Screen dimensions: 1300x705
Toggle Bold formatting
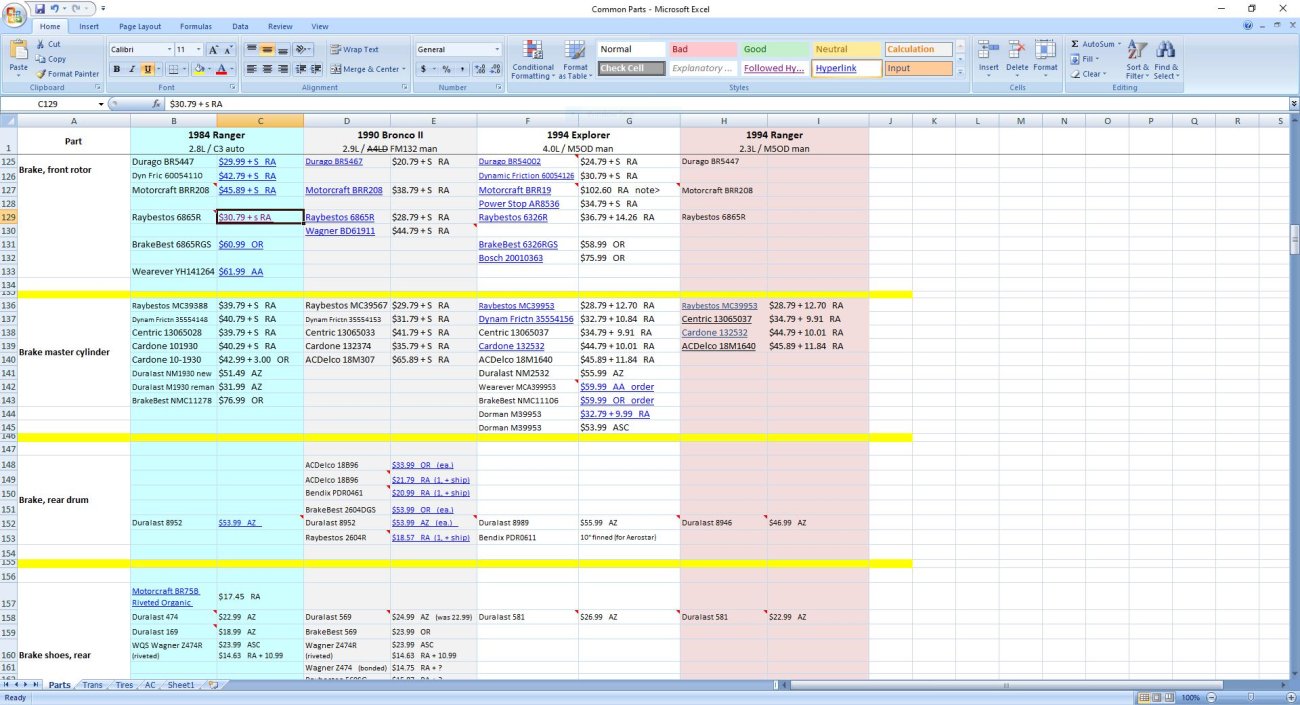(x=116, y=69)
